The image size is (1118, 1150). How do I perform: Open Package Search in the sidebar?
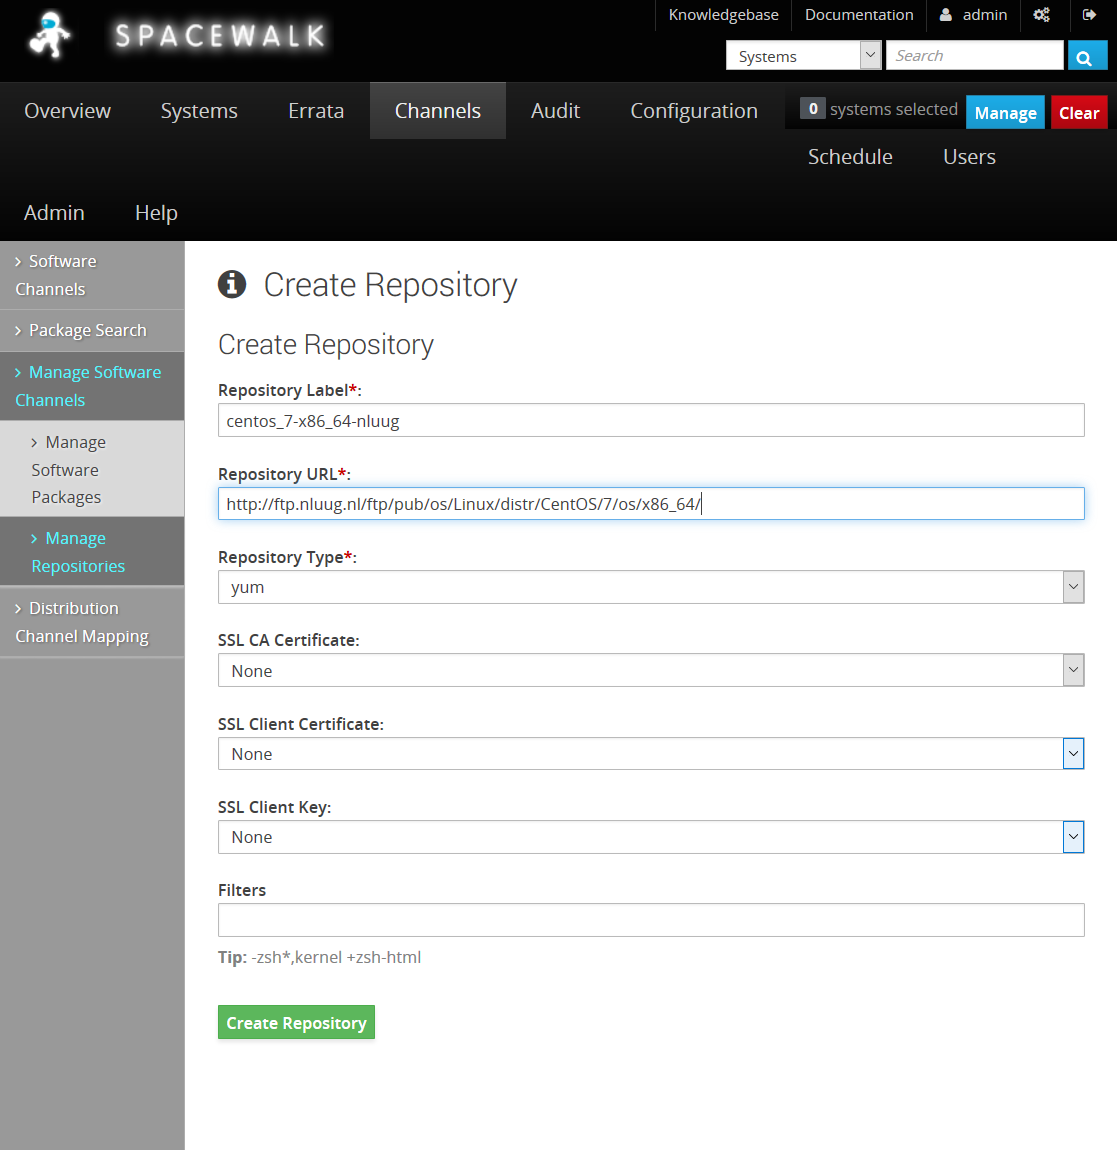tap(87, 330)
